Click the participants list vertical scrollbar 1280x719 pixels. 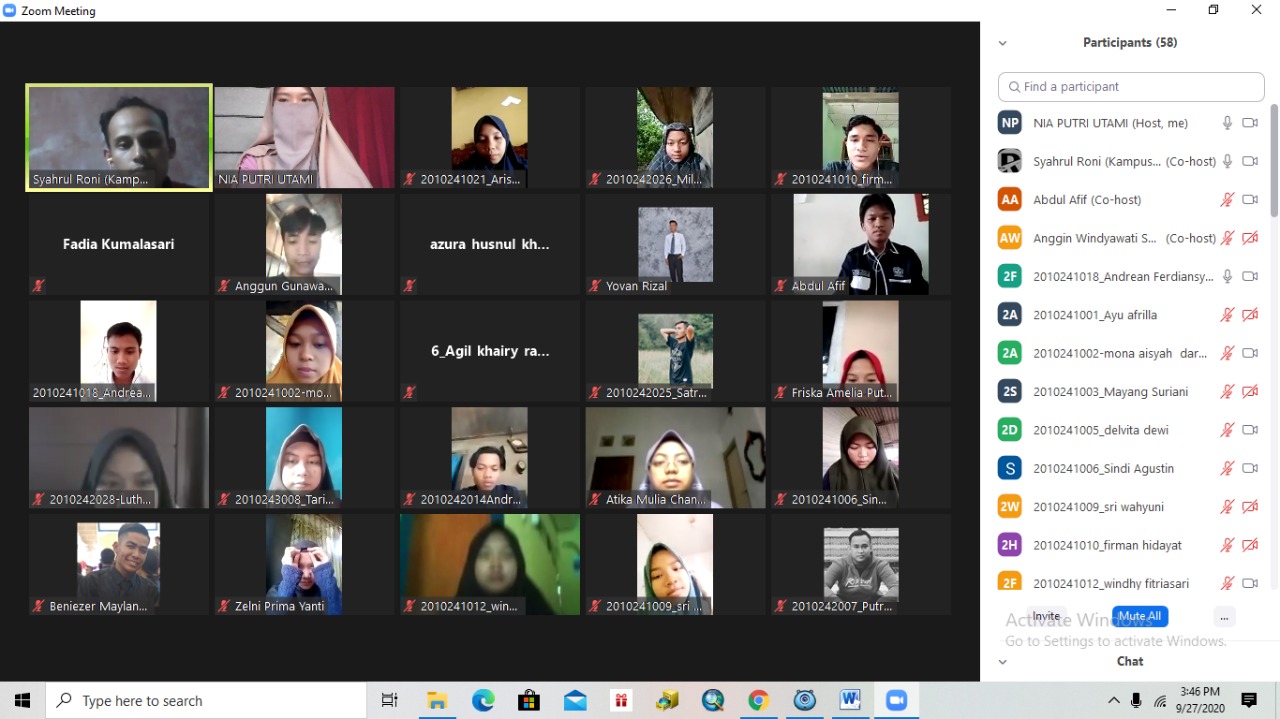point(1274,160)
